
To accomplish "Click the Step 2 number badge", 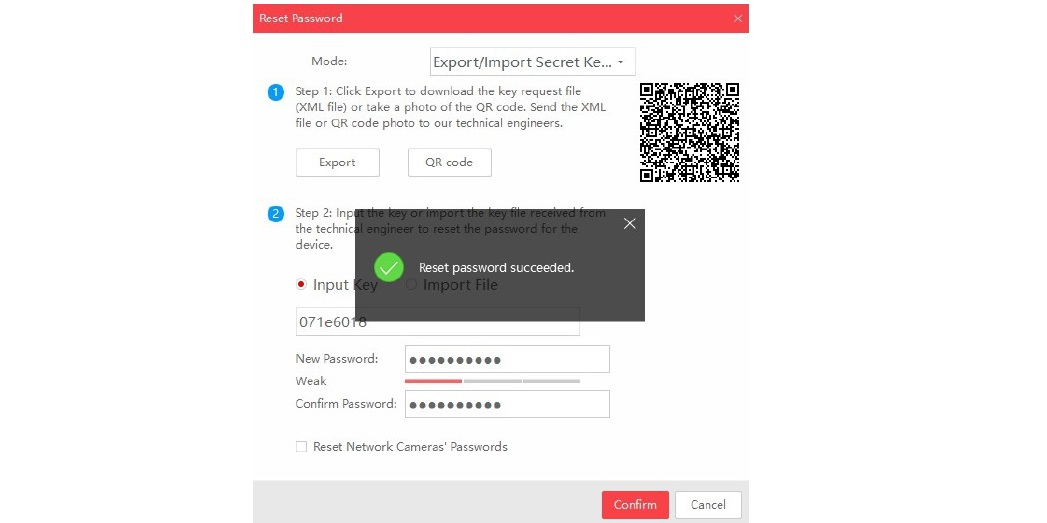I will [x=276, y=214].
